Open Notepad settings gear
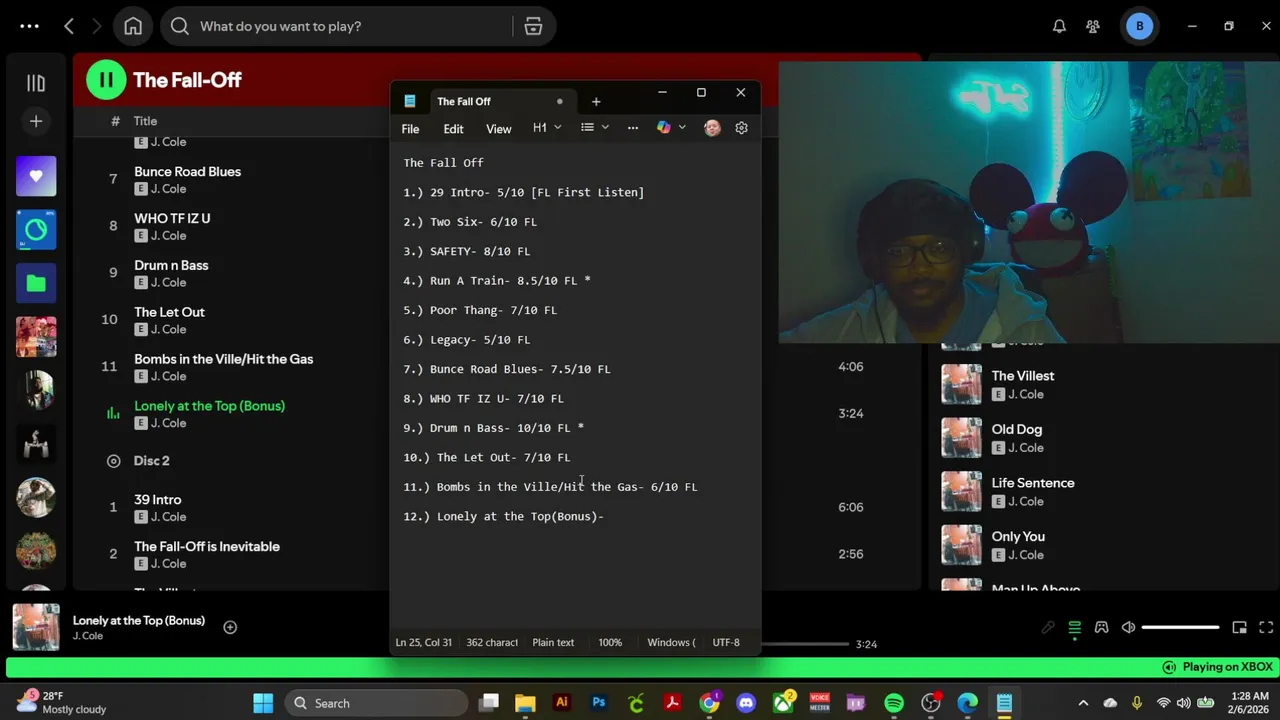Image resolution: width=1280 pixels, height=720 pixels. (741, 128)
